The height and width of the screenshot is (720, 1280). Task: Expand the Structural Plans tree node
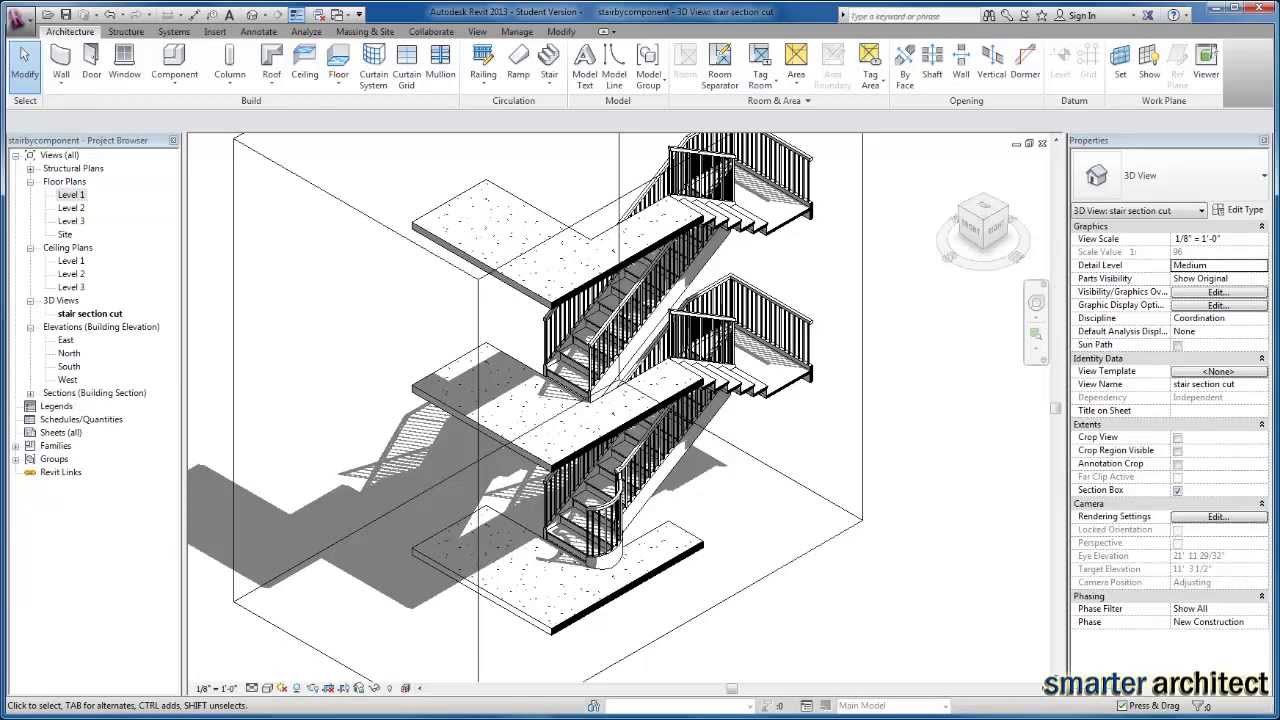point(30,169)
